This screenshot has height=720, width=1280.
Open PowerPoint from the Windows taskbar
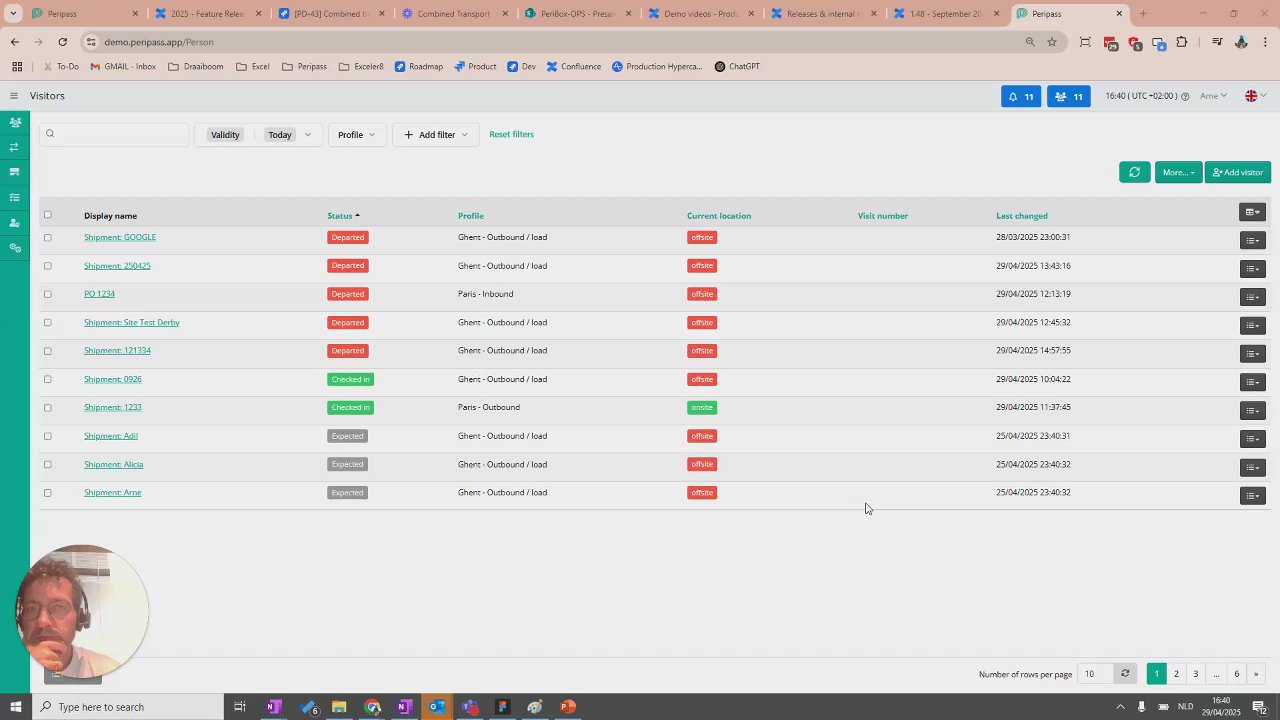click(567, 707)
